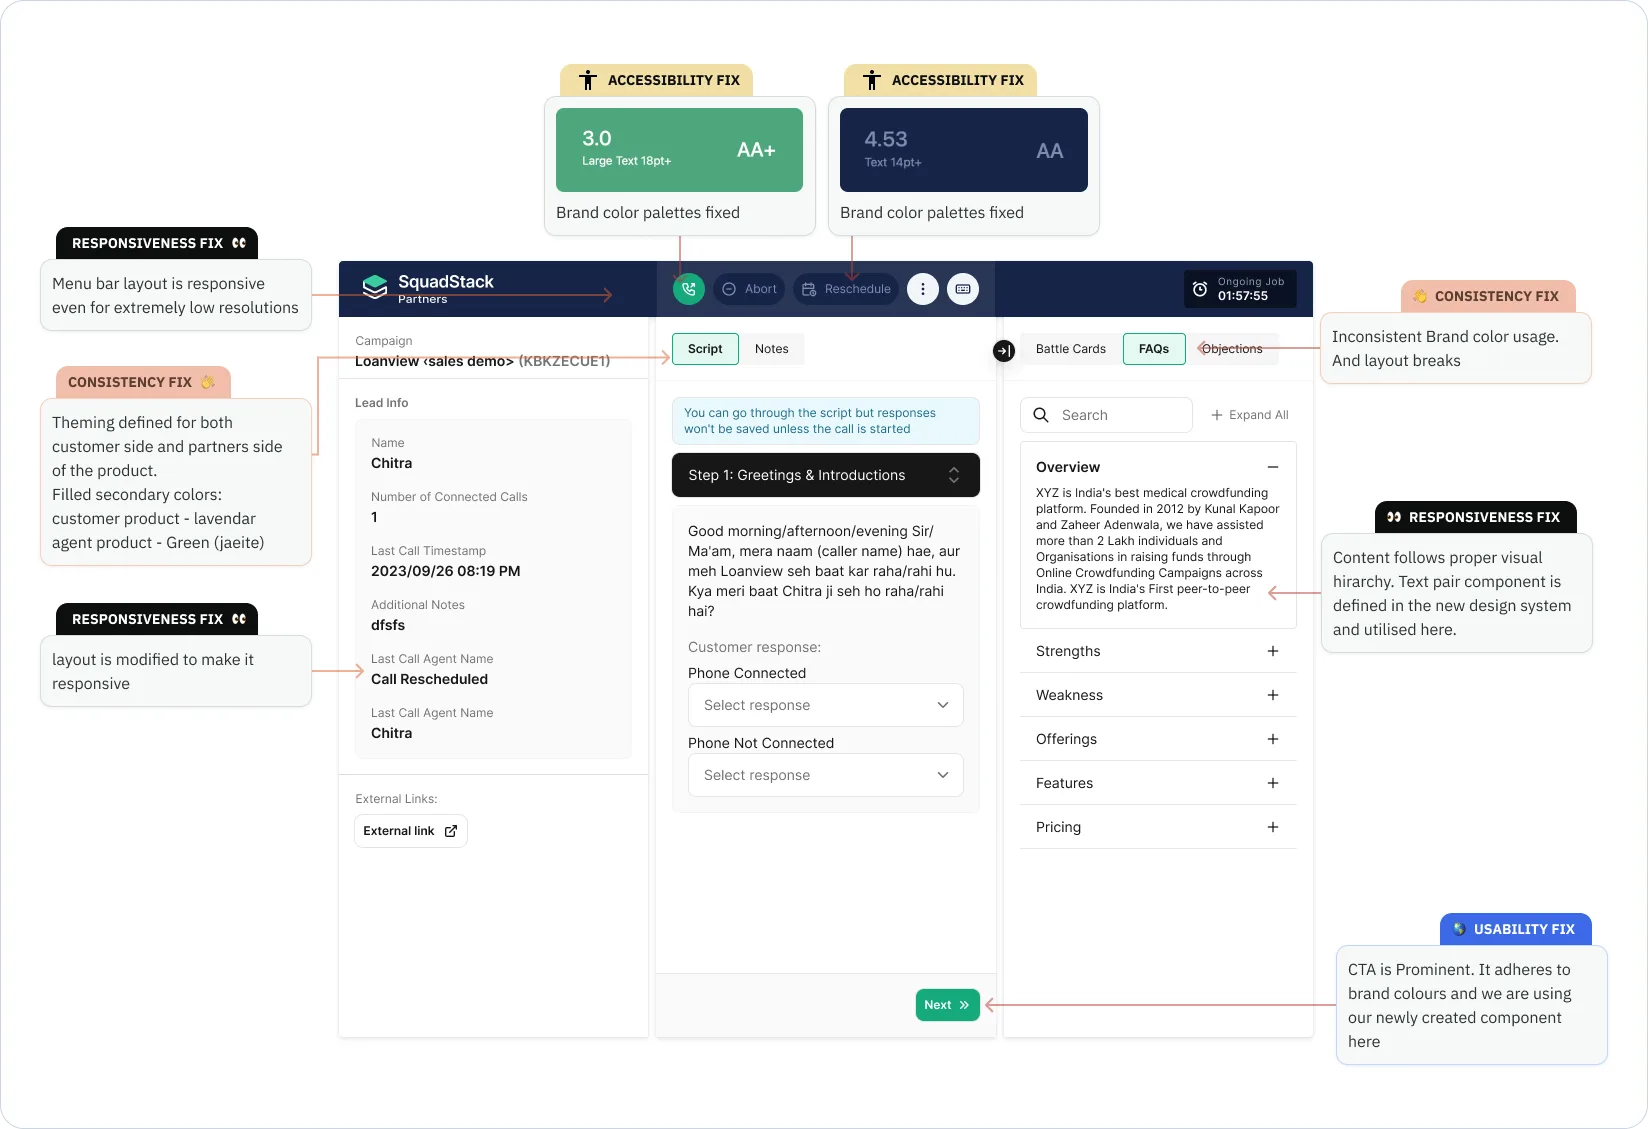Click the keyboard dialpad icon button
The height and width of the screenshot is (1129, 1648).
pyautogui.click(x=963, y=289)
